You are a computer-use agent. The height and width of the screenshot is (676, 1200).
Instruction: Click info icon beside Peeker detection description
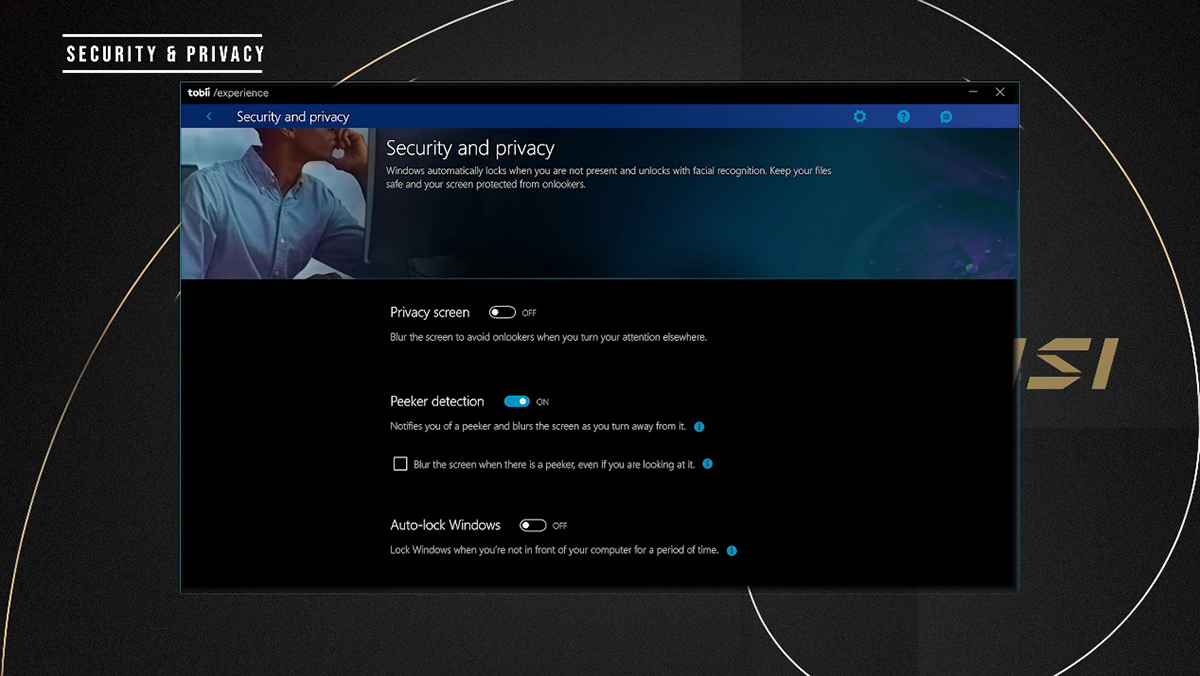(699, 427)
